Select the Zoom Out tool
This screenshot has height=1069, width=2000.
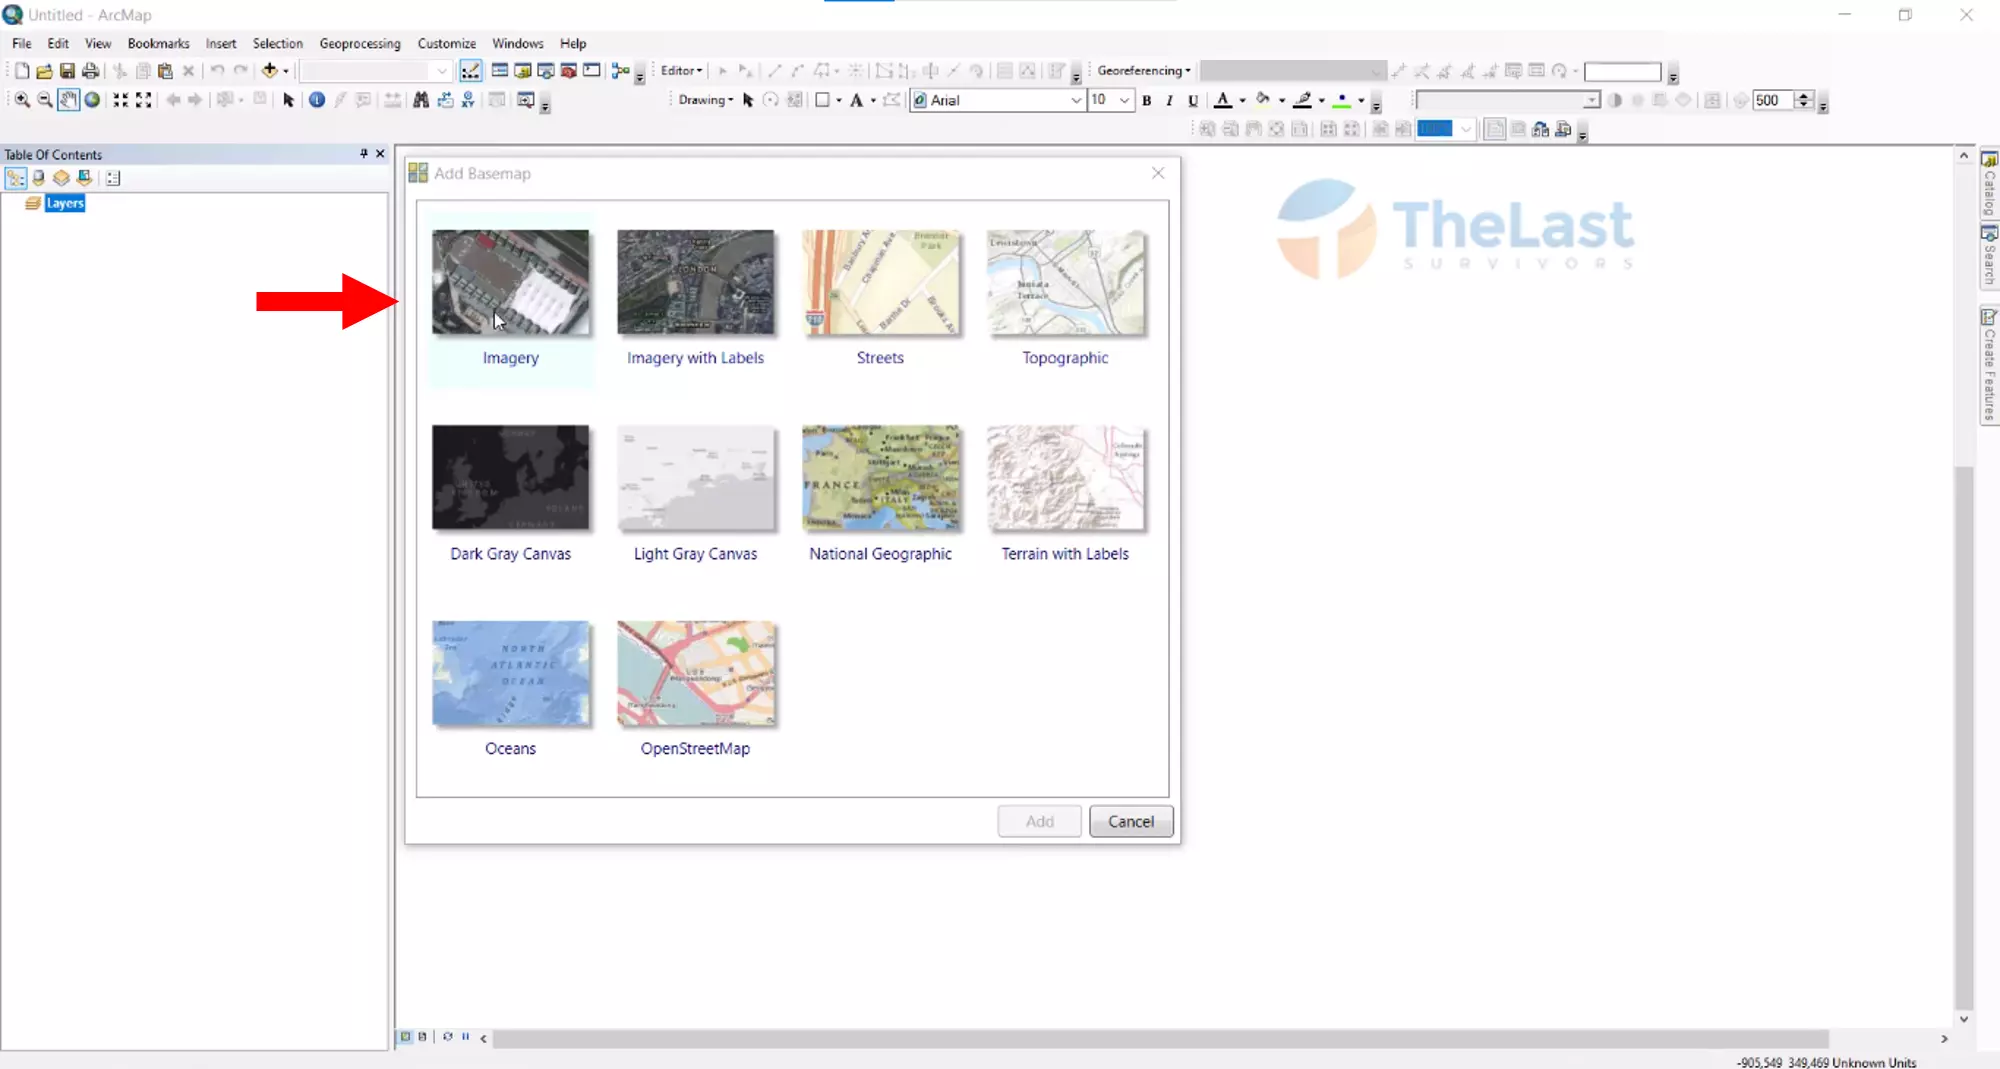click(45, 100)
